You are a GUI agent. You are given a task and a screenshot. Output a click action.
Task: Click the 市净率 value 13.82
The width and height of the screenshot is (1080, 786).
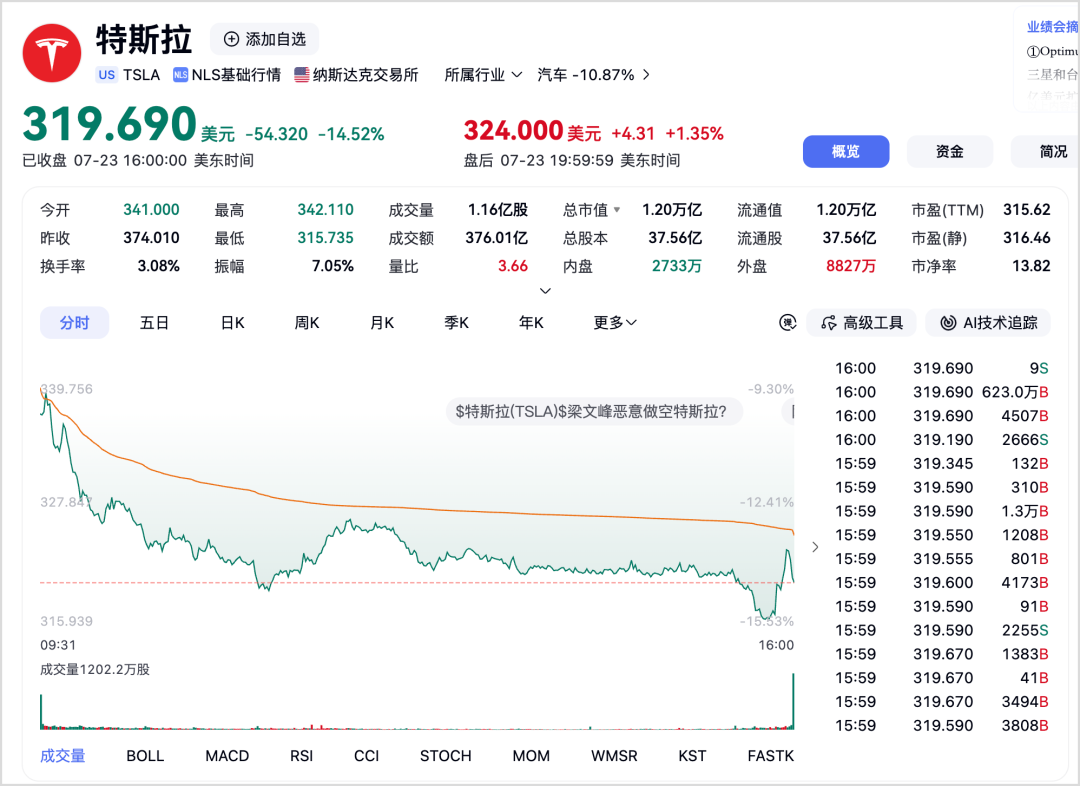click(x=1031, y=266)
